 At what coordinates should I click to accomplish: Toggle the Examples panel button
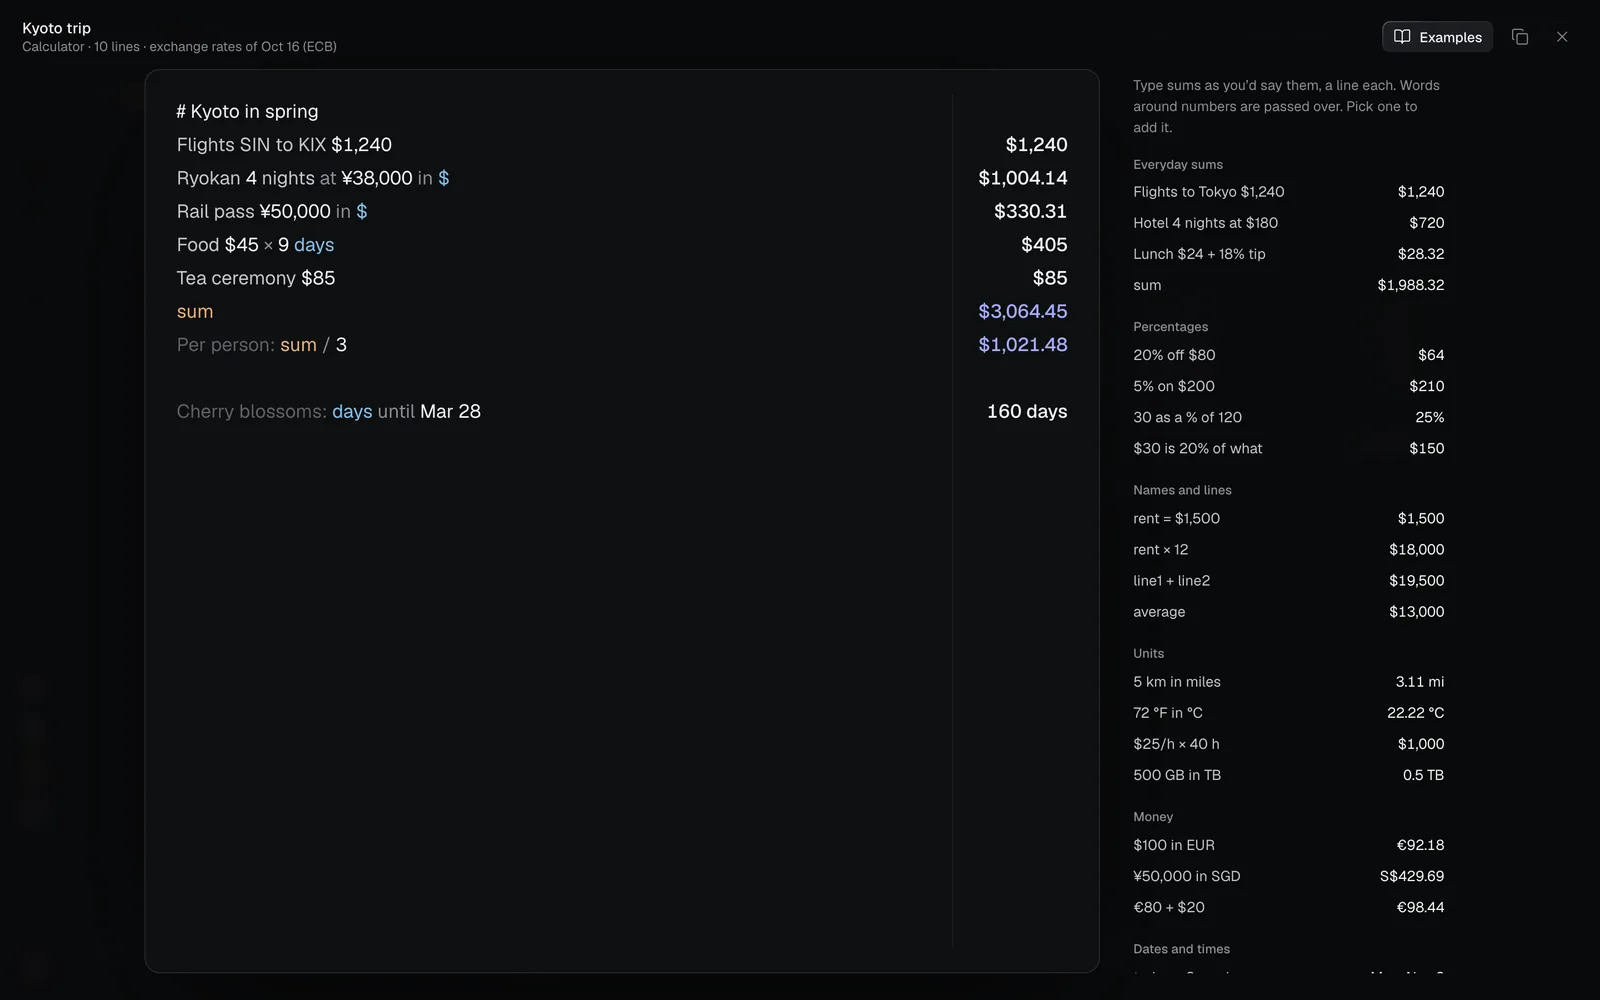pyautogui.click(x=1437, y=37)
